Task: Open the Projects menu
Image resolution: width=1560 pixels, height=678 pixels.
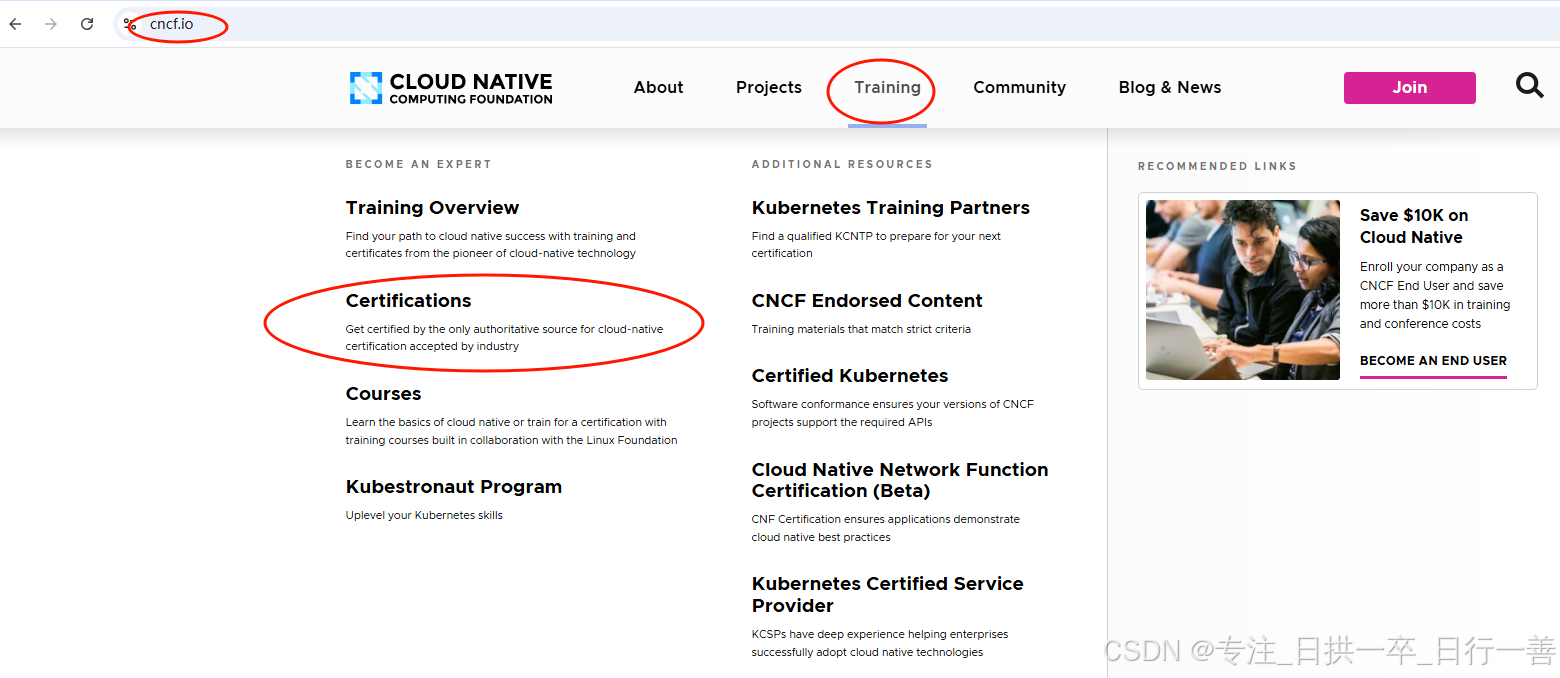Action: coord(769,87)
